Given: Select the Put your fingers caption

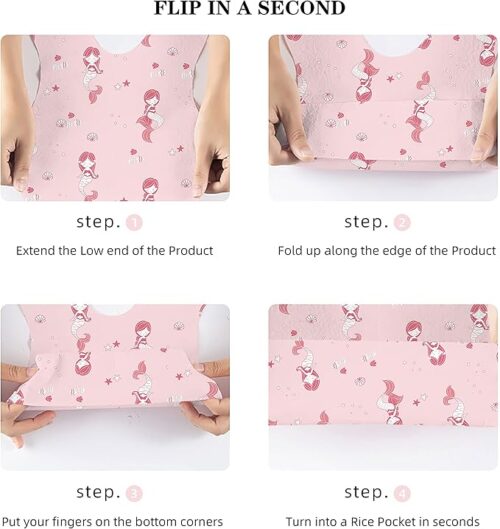Looking at the screenshot, I should coord(112,522).
